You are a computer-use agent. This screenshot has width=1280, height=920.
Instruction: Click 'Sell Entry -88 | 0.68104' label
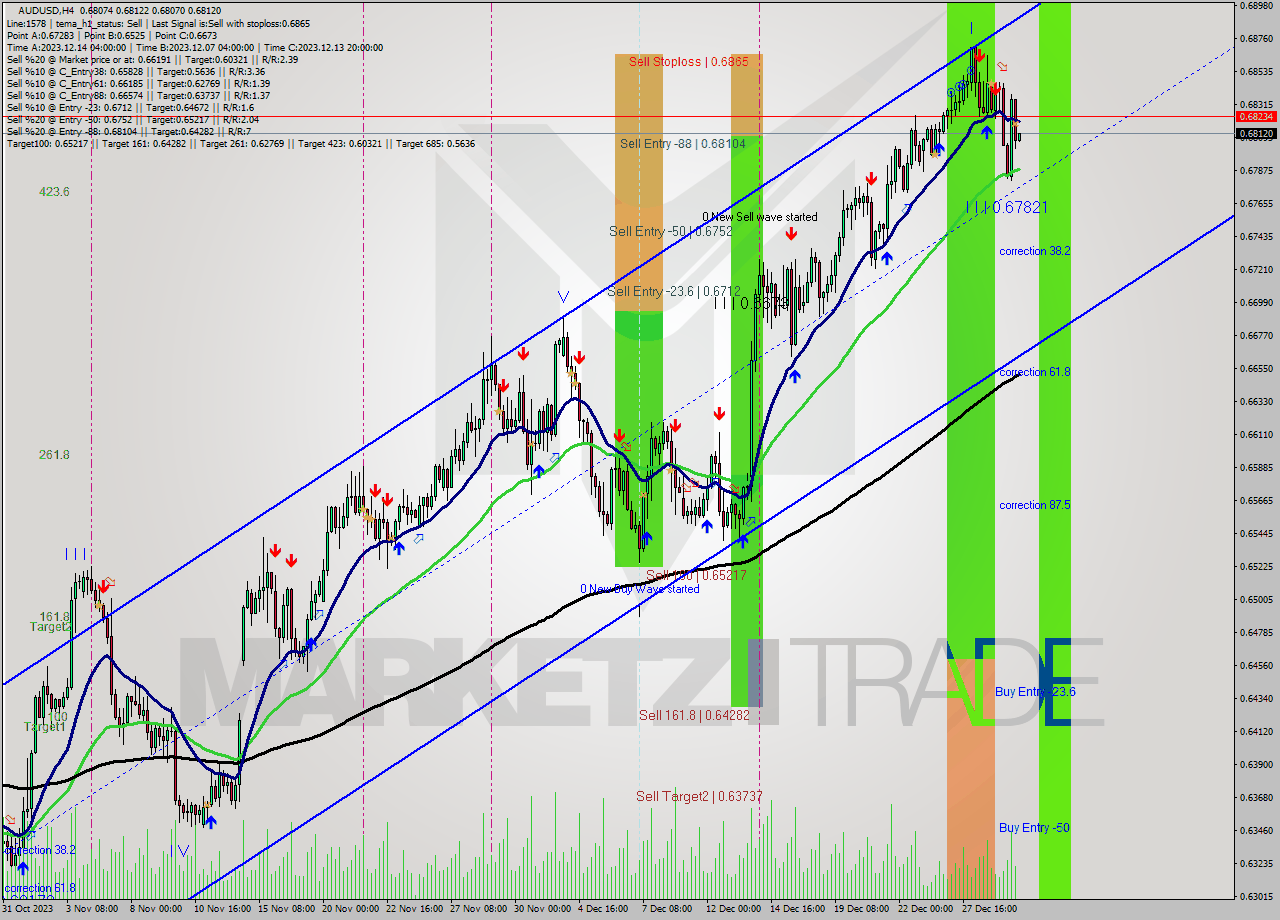click(x=682, y=143)
